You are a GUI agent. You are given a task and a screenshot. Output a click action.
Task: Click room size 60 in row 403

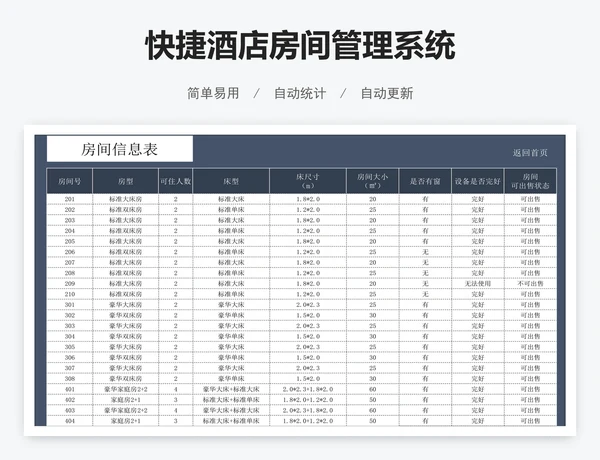pyautogui.click(x=373, y=410)
